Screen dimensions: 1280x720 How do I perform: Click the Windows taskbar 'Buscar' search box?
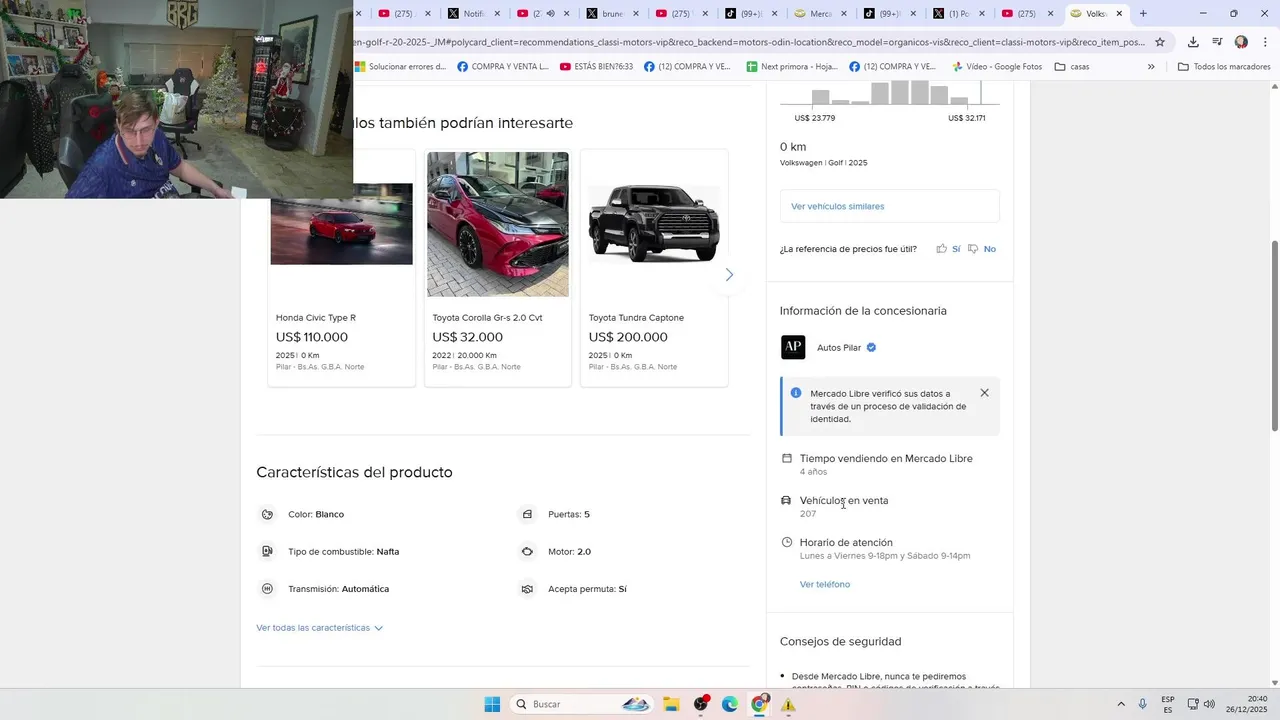click(x=581, y=704)
